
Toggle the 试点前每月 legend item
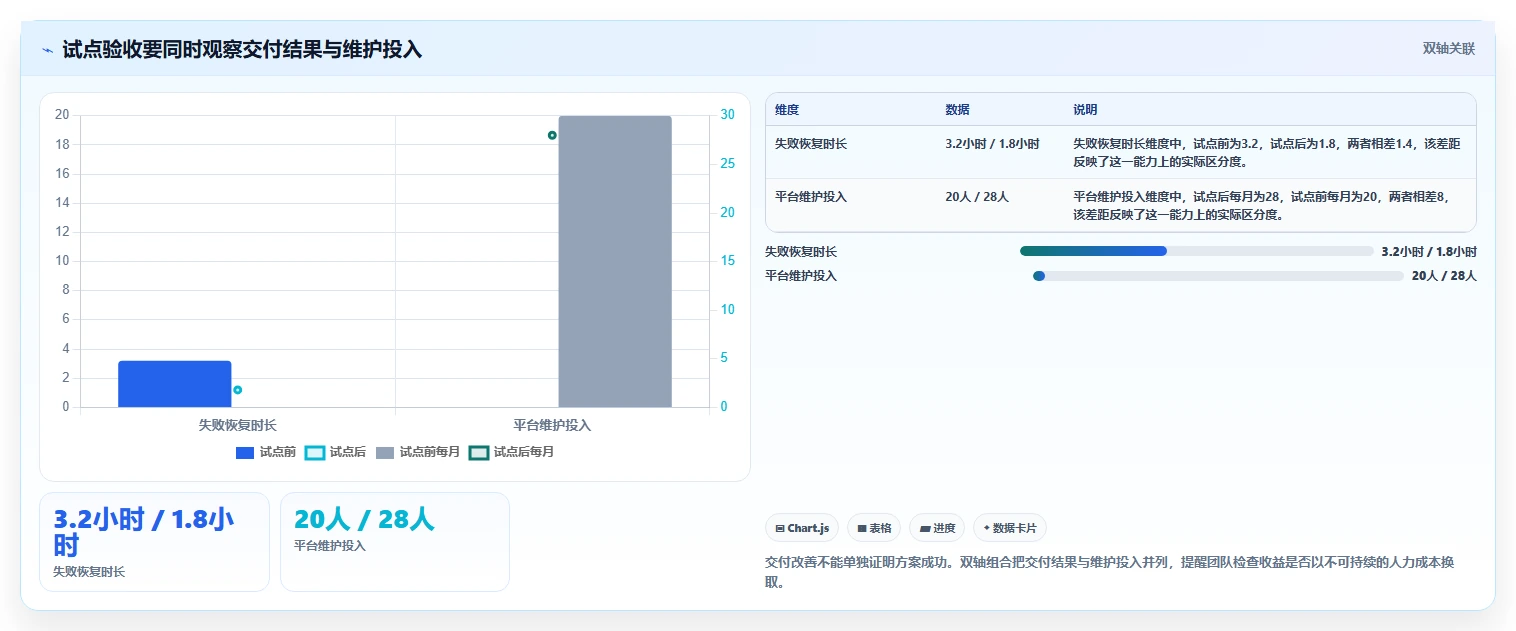418,452
